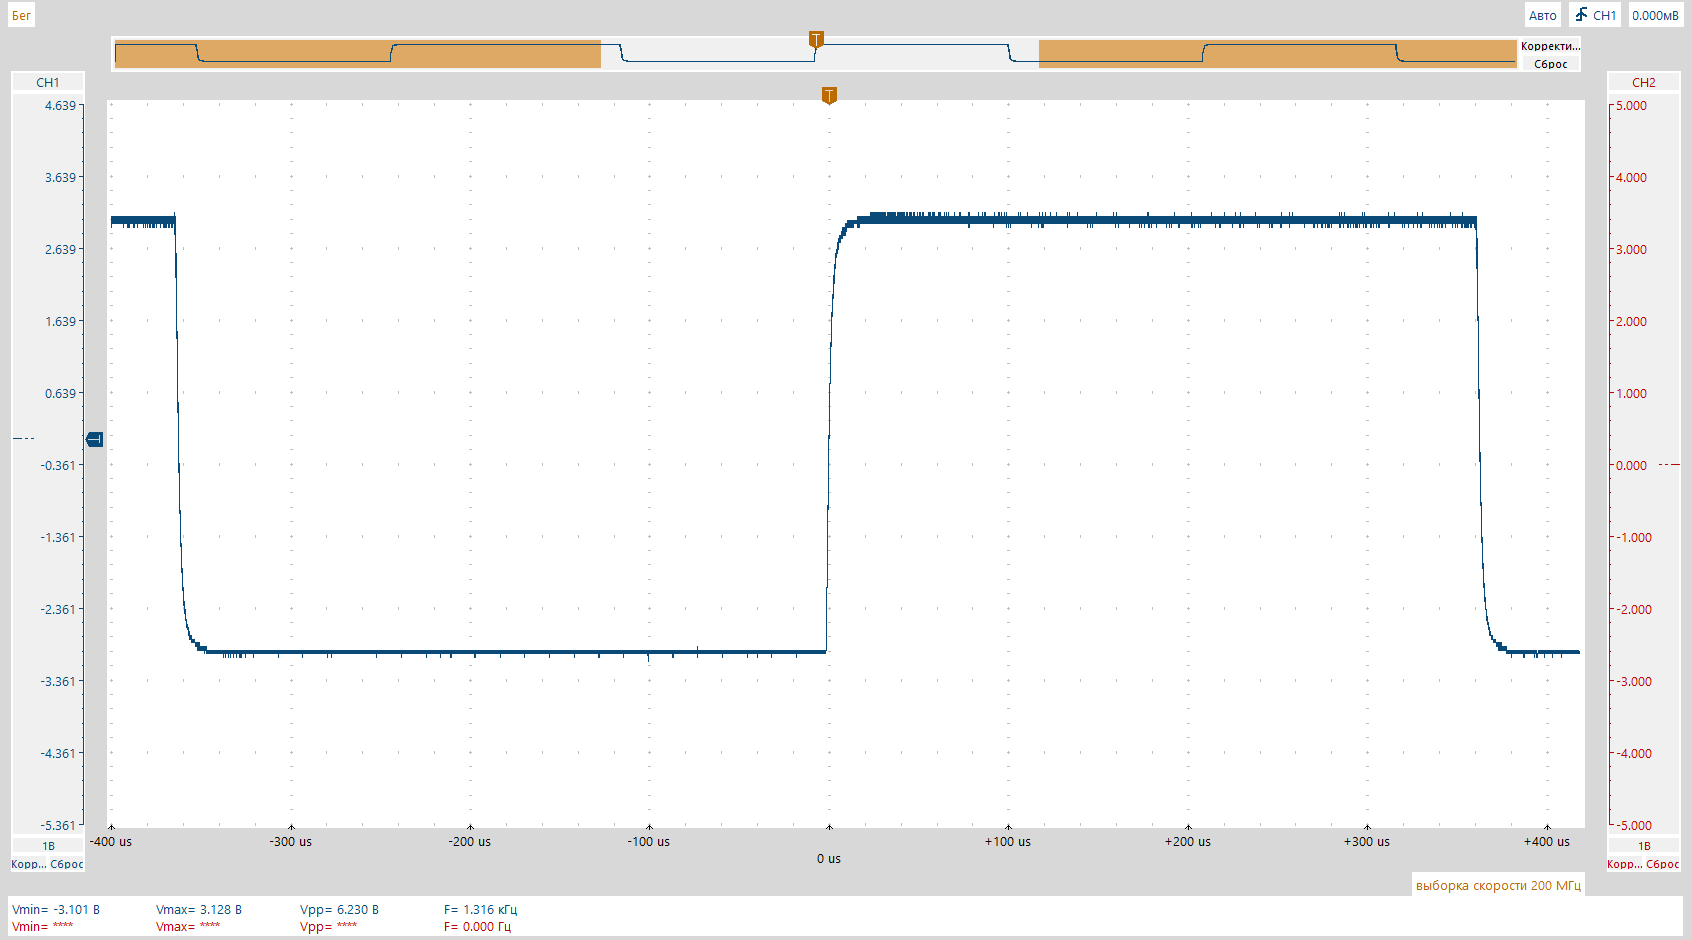Click the +200 us time axis label
Viewport: 1692px width, 940px height.
coord(1188,841)
